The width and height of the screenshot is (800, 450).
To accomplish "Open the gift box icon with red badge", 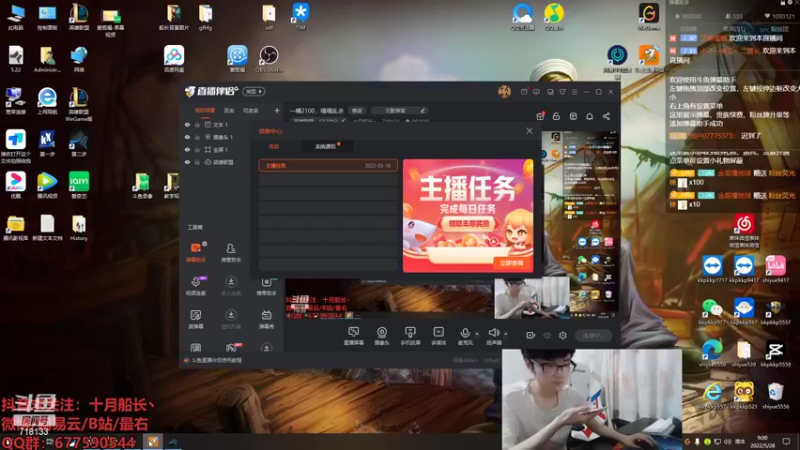I will click(540, 116).
